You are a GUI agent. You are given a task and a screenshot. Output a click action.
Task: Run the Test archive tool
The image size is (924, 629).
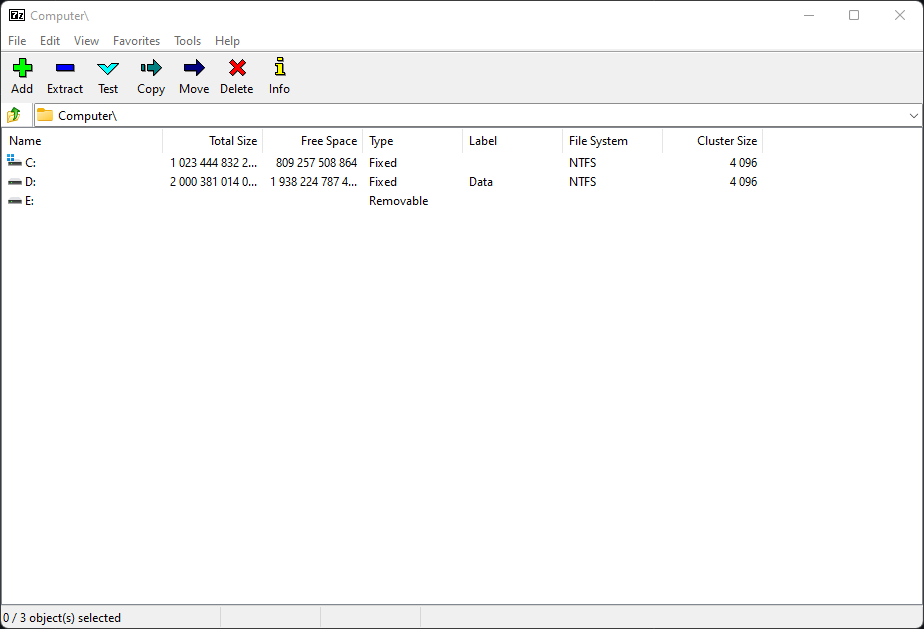pos(108,69)
